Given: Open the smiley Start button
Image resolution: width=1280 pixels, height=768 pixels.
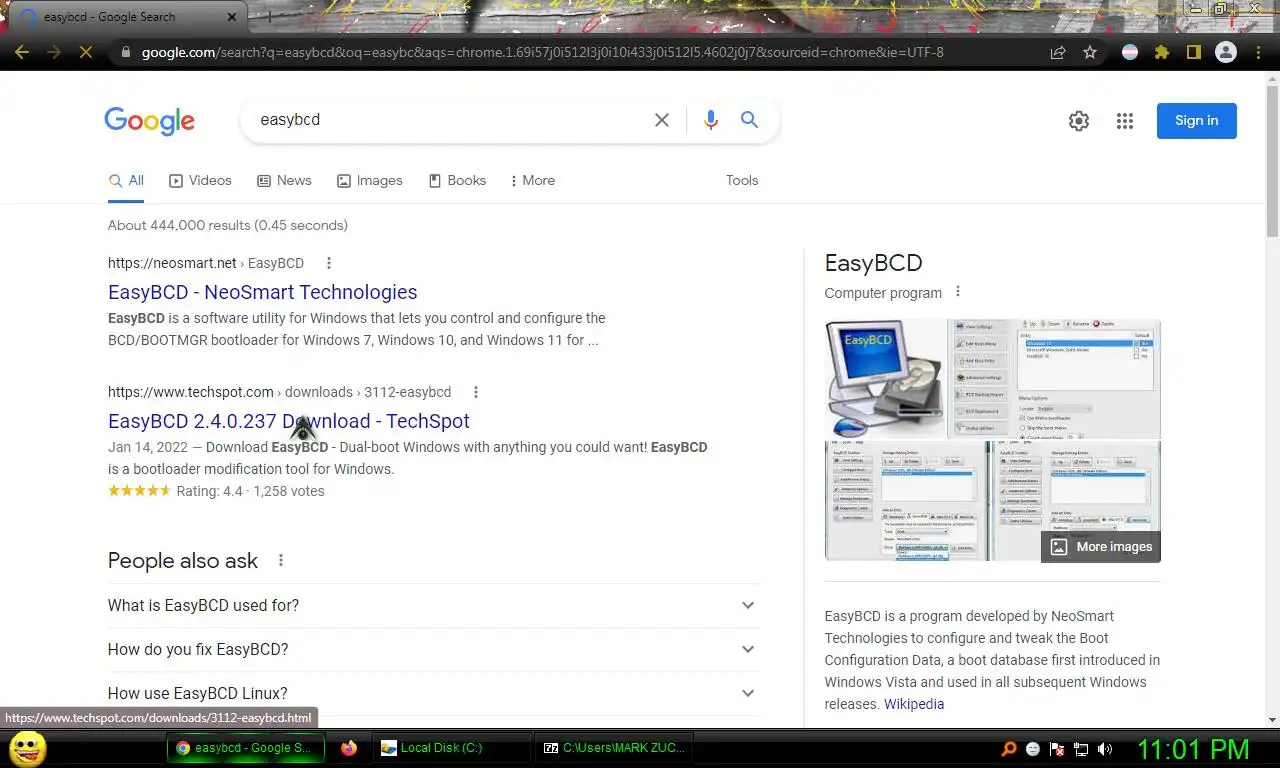Looking at the screenshot, I should [x=27, y=748].
